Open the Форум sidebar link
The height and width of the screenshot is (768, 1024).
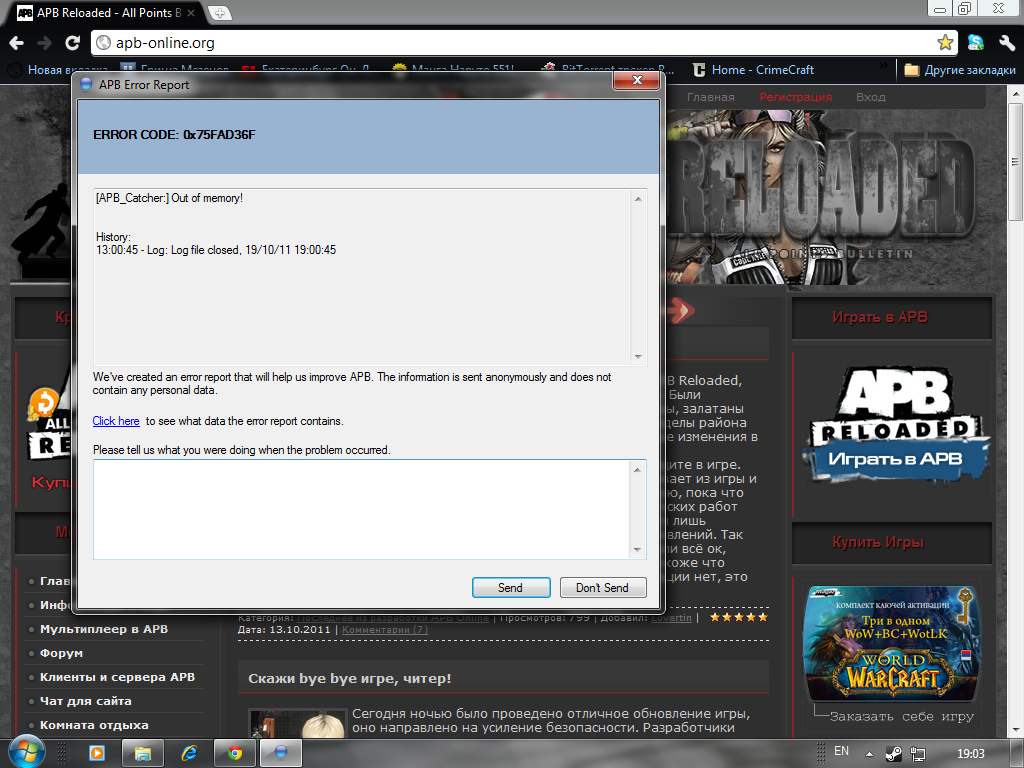[61, 653]
